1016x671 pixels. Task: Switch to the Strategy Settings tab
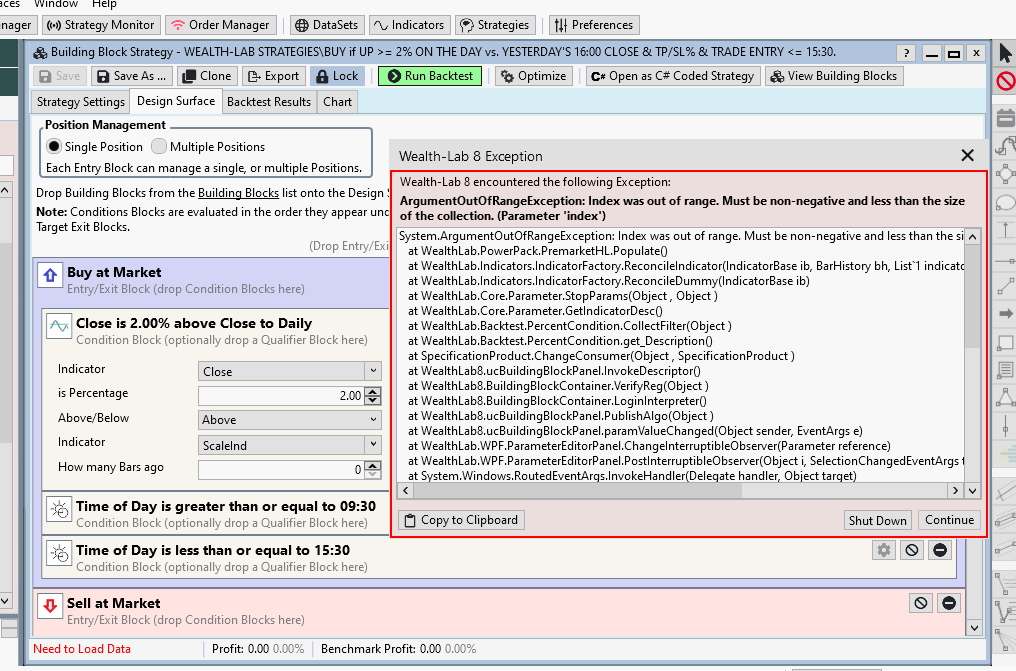81,102
